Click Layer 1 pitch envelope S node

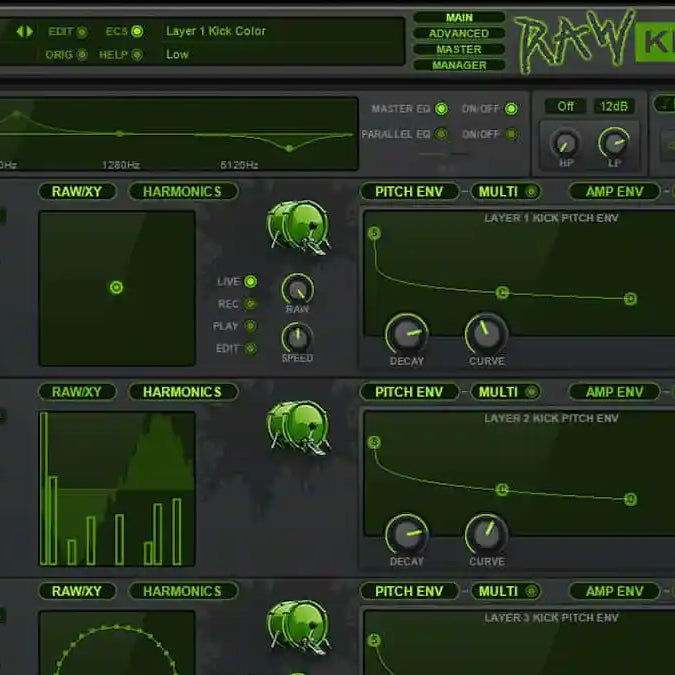[374, 233]
